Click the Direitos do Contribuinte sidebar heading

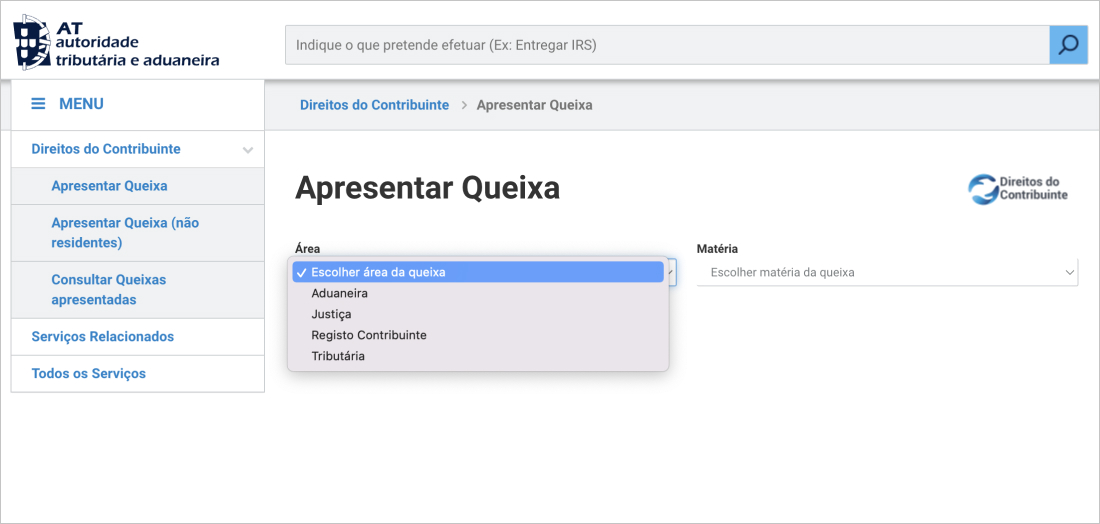106,149
